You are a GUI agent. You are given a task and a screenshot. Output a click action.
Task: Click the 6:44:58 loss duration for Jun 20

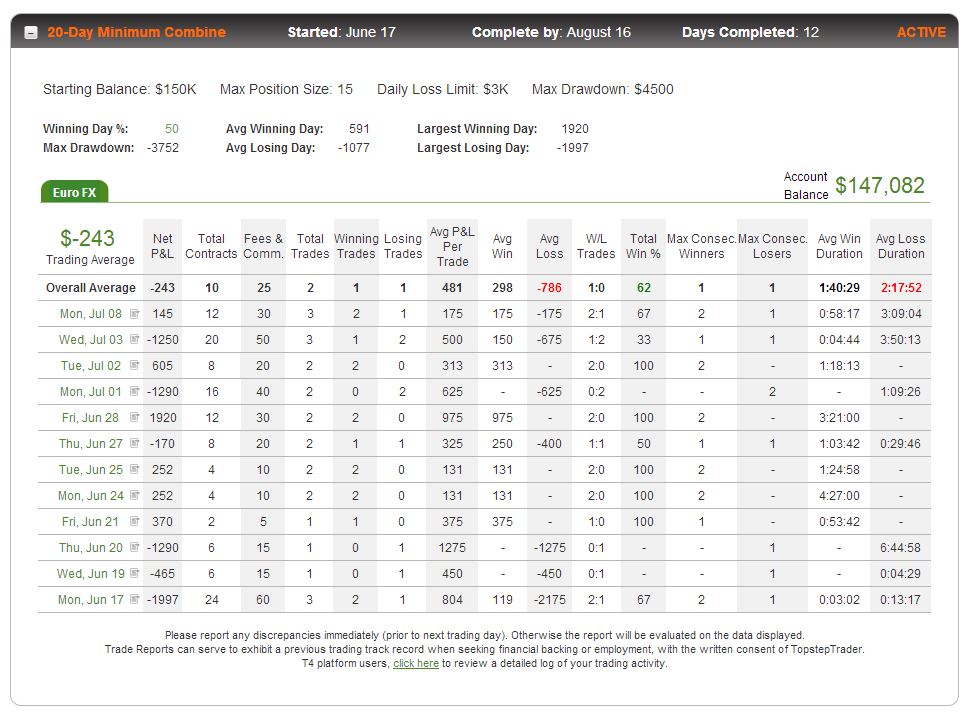pos(901,547)
